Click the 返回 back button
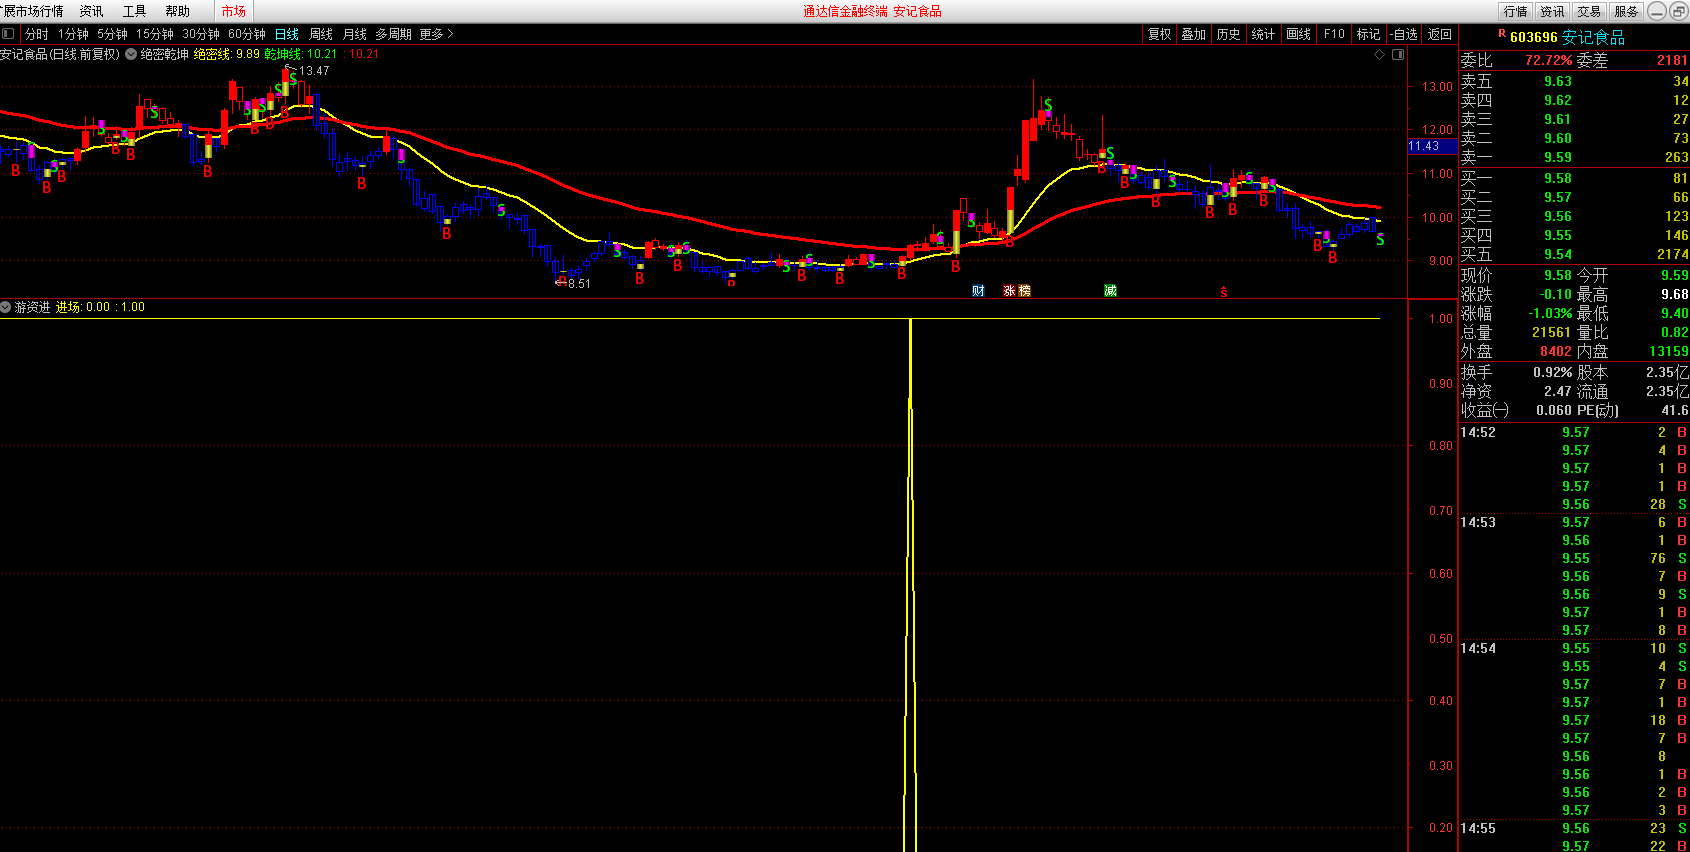This screenshot has height=852, width=1690. 1439,34
